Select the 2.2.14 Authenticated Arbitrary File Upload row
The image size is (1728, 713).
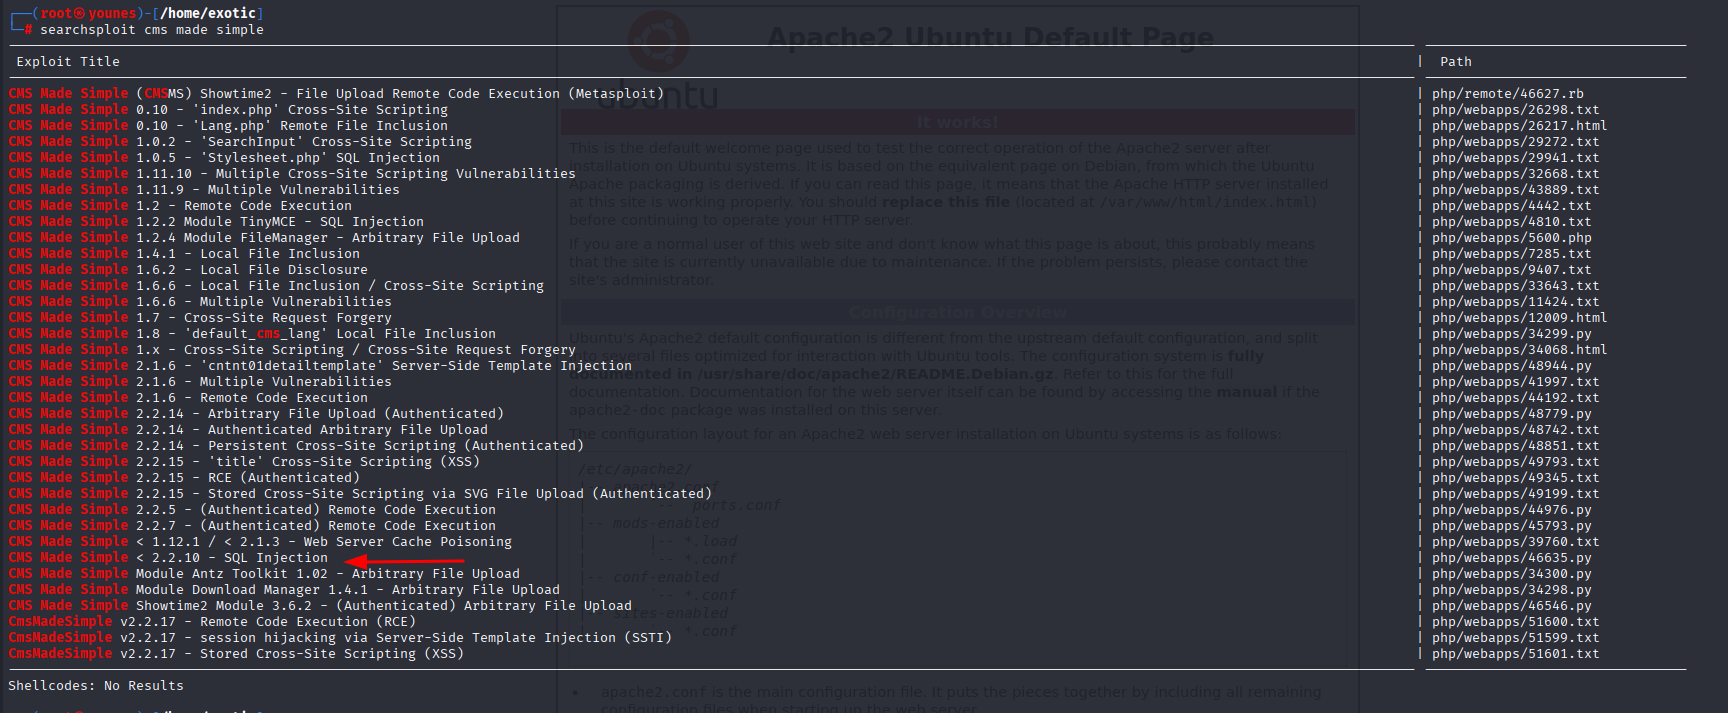248,430
